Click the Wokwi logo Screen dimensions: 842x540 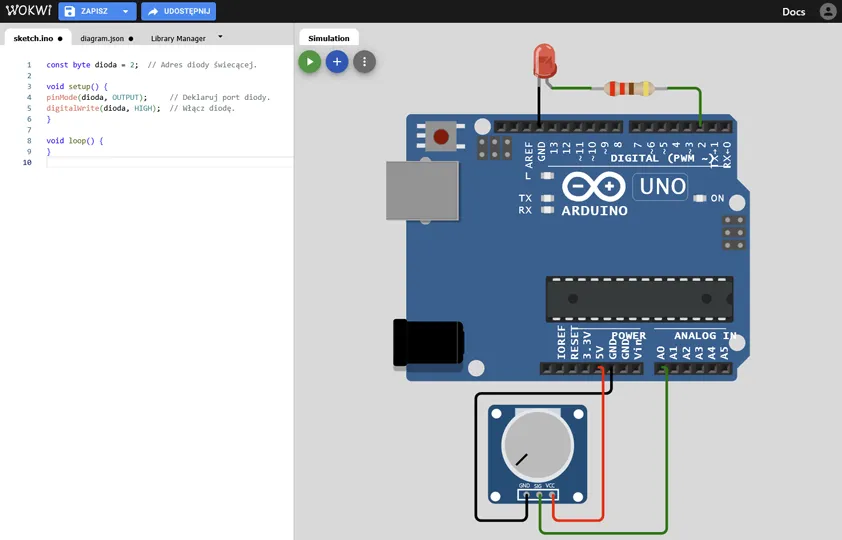coord(28,11)
